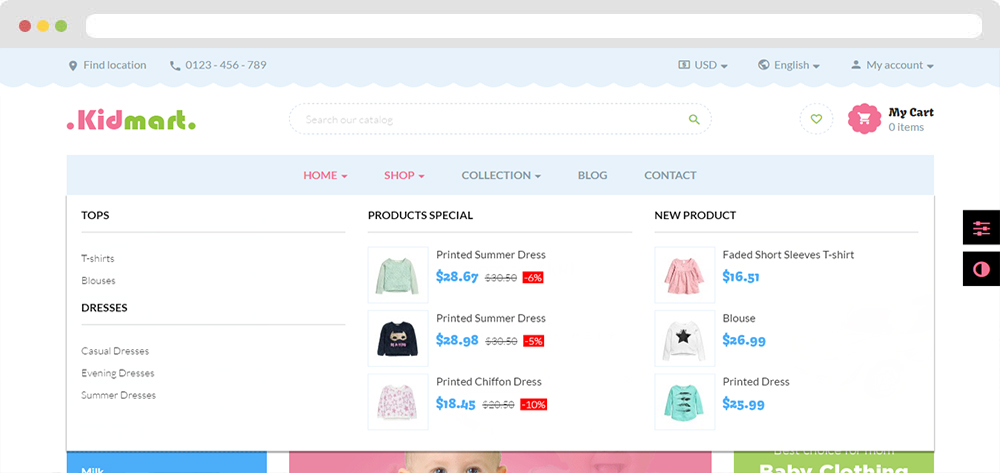Open the Blouses category link
The height and width of the screenshot is (473, 1000).
[x=98, y=280]
